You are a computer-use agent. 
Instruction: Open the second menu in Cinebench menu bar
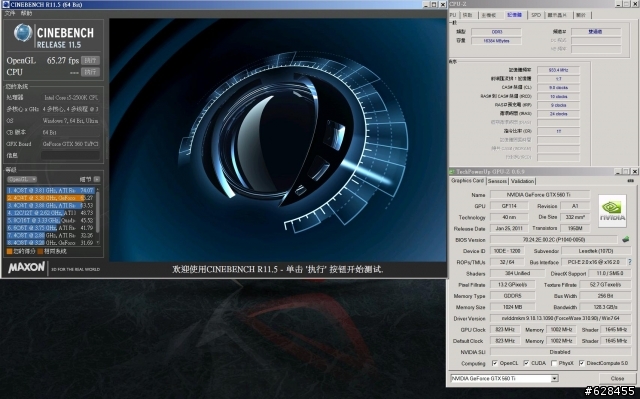coord(26,13)
